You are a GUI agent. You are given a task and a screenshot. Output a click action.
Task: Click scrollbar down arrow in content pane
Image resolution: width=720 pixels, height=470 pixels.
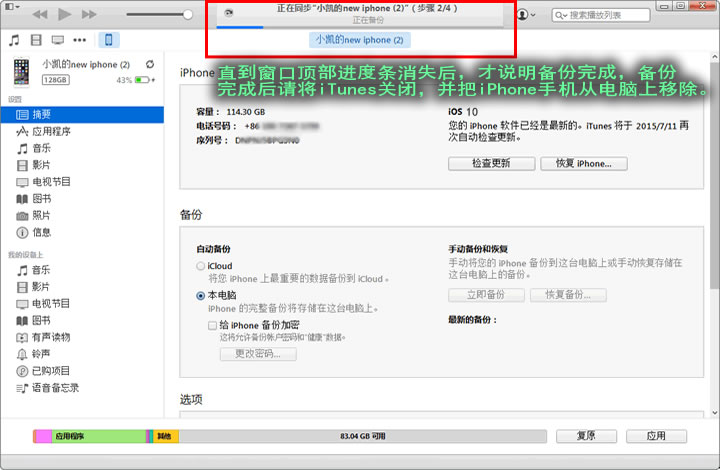714,413
